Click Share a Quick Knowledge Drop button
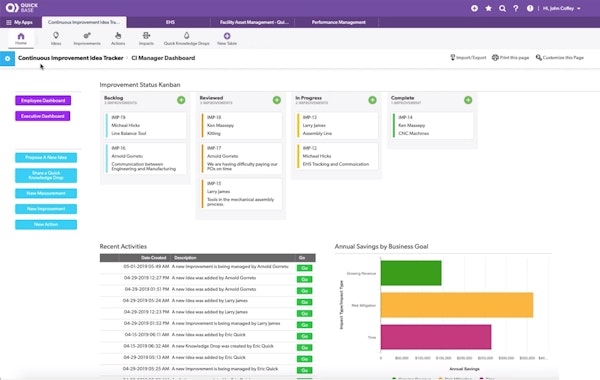 coord(46,175)
